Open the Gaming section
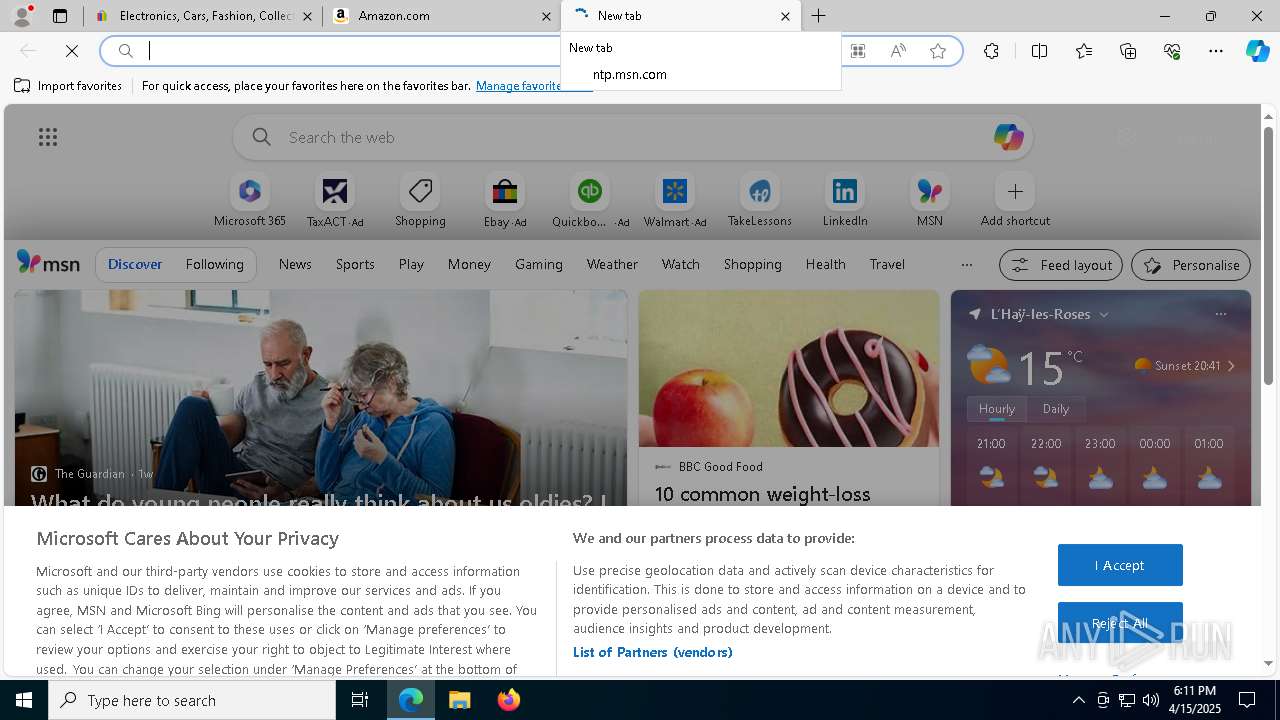 click(539, 264)
